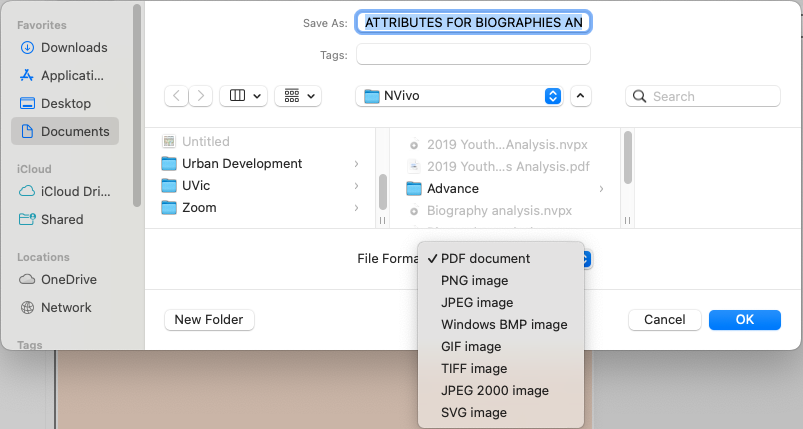Click into the Tags field

point(473,54)
